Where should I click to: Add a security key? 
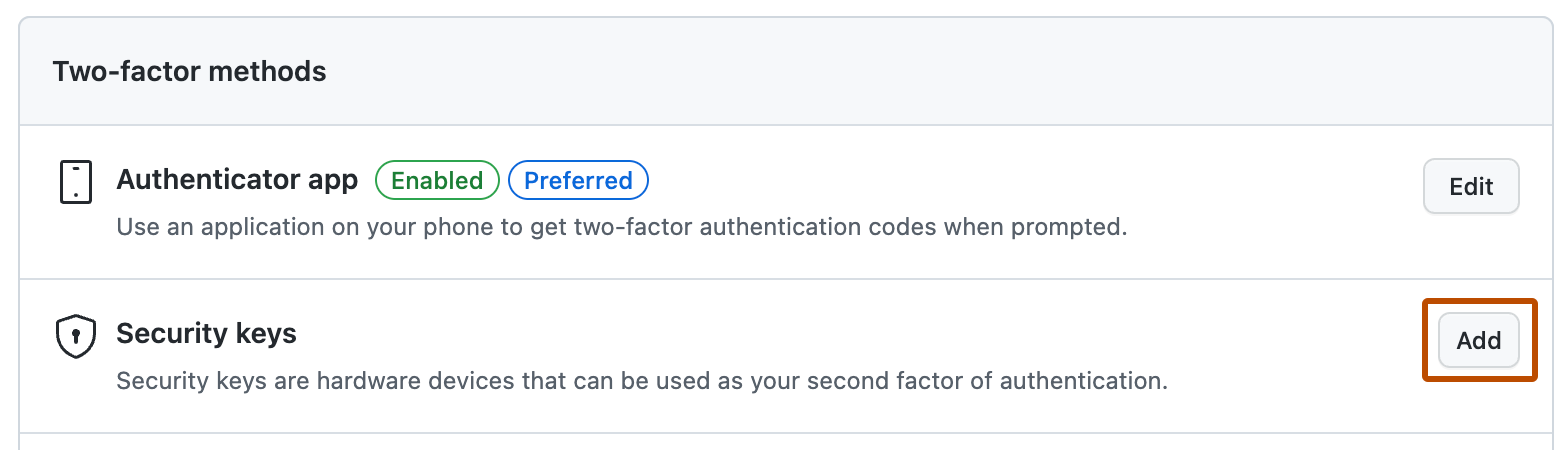[1478, 341]
